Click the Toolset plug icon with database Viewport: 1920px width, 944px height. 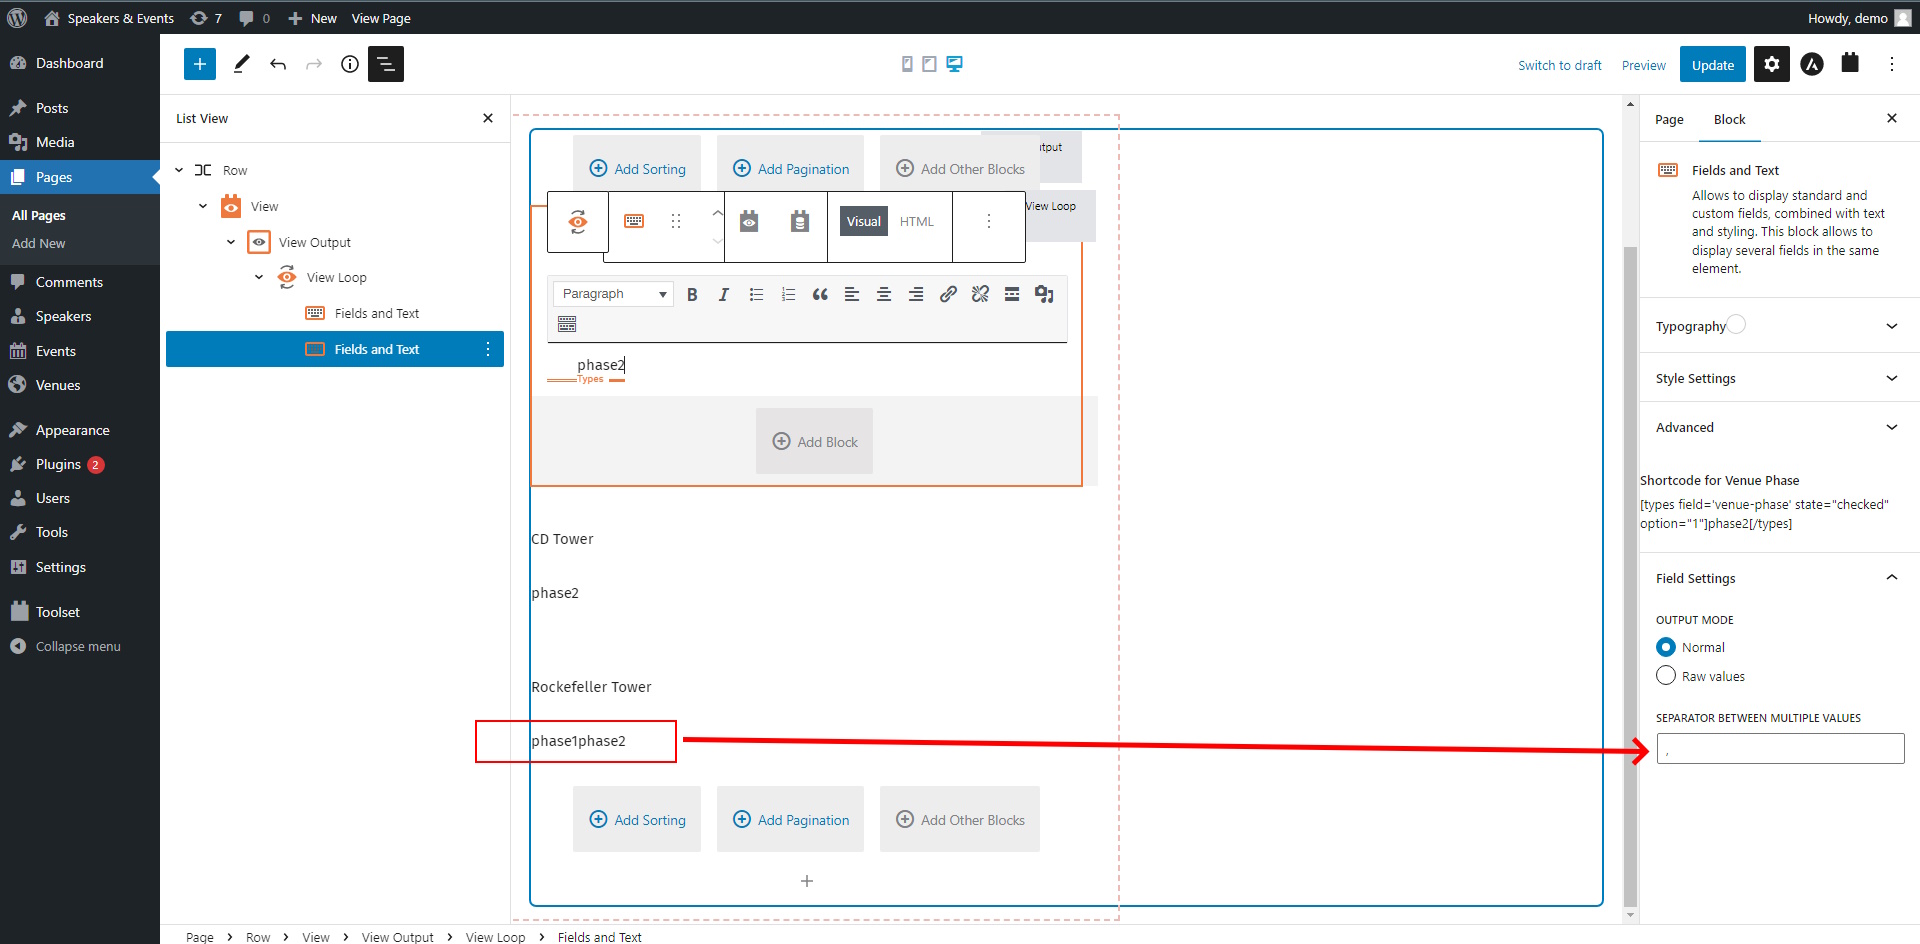pos(799,221)
